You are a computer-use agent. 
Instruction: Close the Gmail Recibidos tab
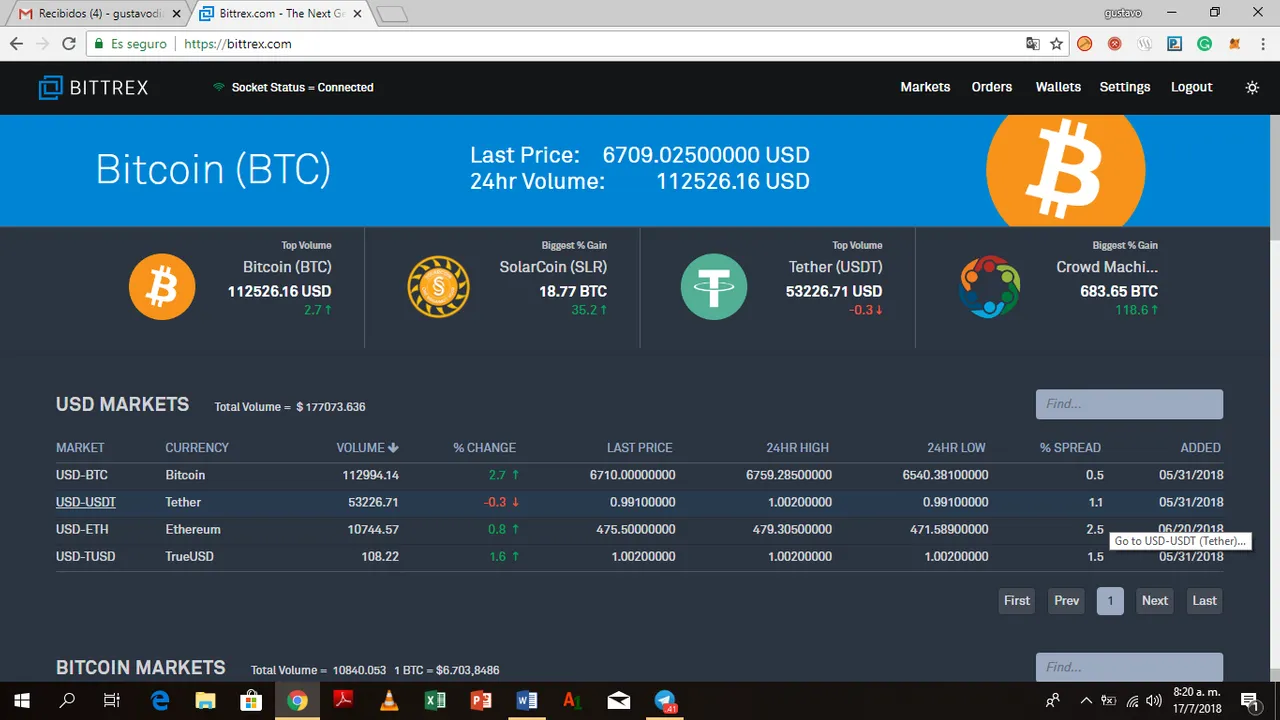click(x=176, y=14)
